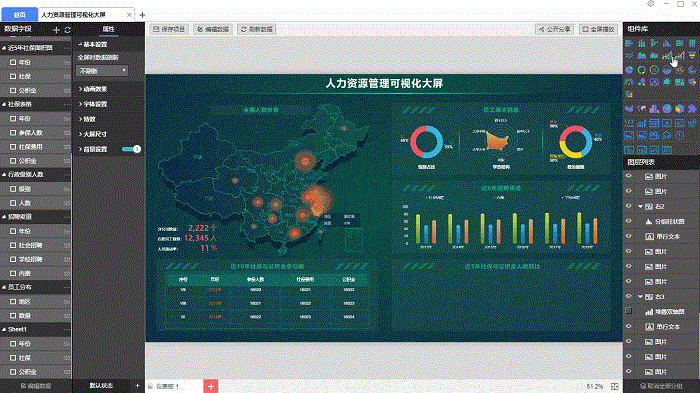Insert an area chart component

[642, 56]
